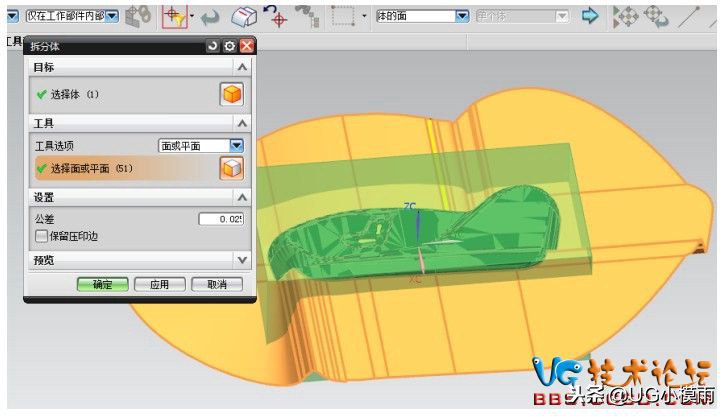The height and width of the screenshot is (417, 727).
Task: Click the 3D box icon in toolbar
Action: tap(244, 16)
